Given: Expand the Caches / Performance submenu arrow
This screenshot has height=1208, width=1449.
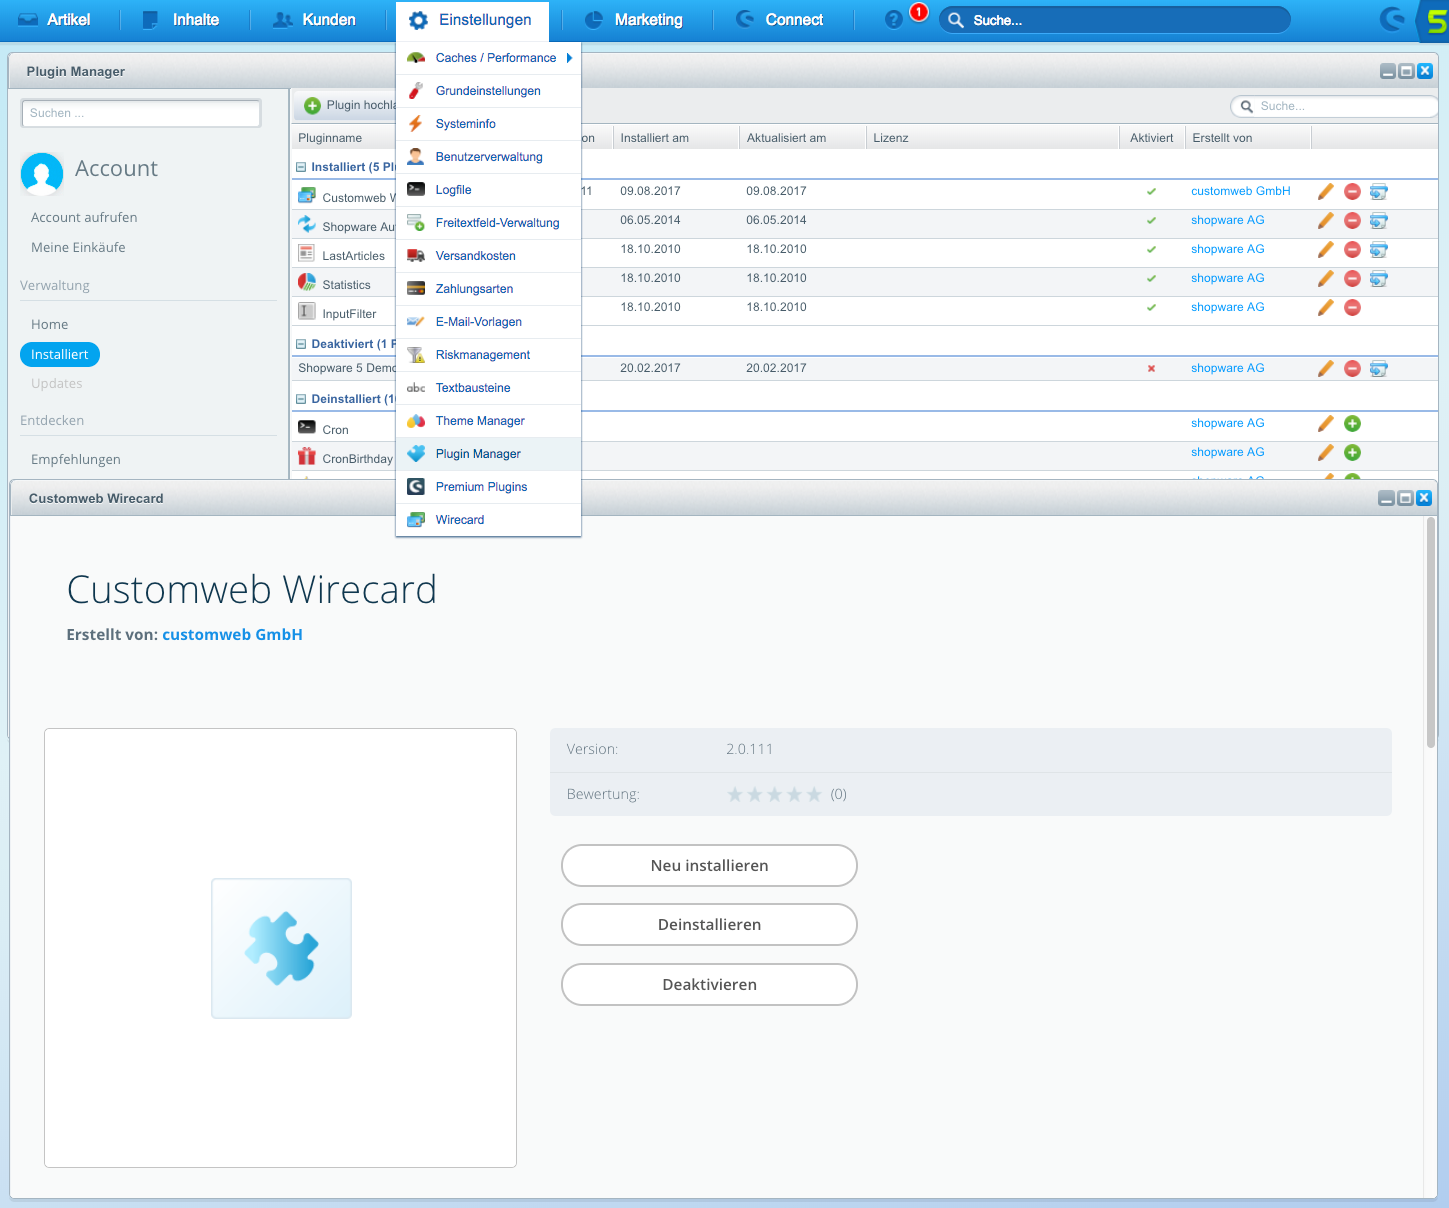Looking at the screenshot, I should pos(569,58).
